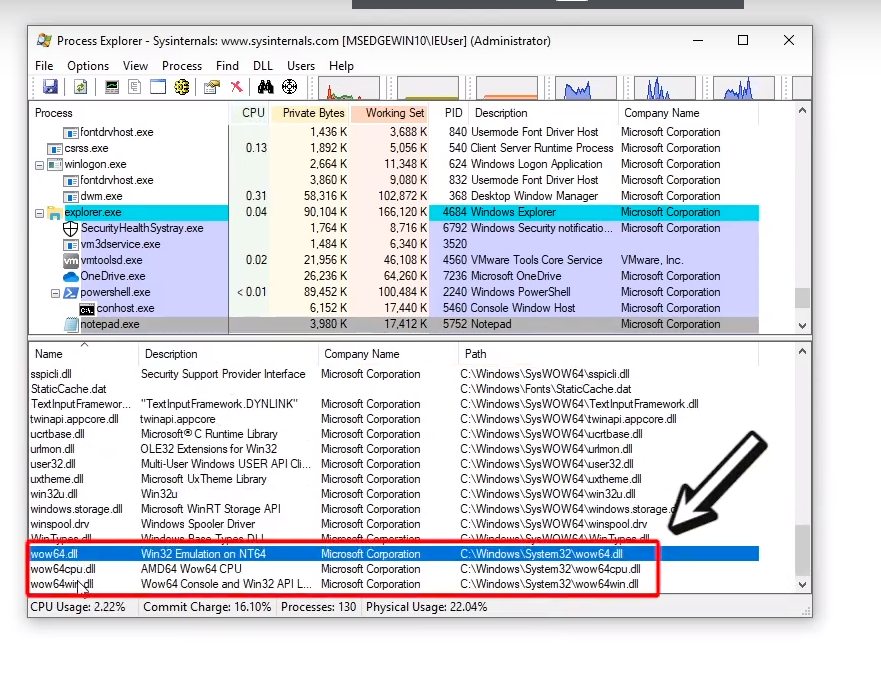Click the red Kill Process icon
Image resolution: width=881 pixels, height=676 pixels.
pos(237,87)
